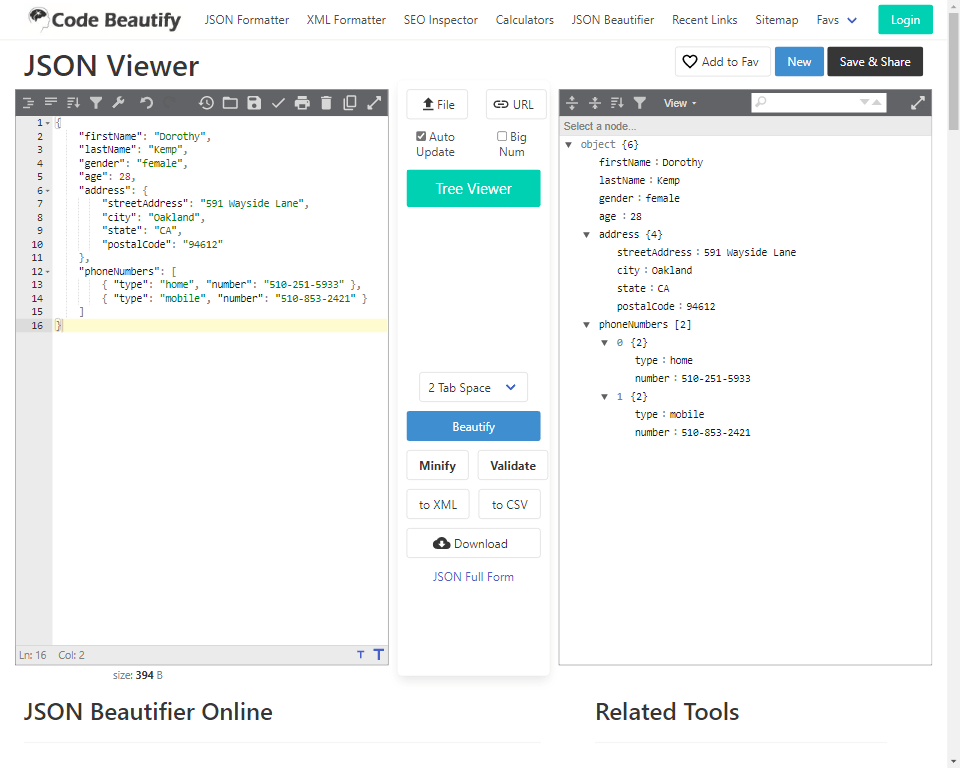Switch to the XML Formatter page
Viewport: 960px width, 768px height.
coord(346,19)
